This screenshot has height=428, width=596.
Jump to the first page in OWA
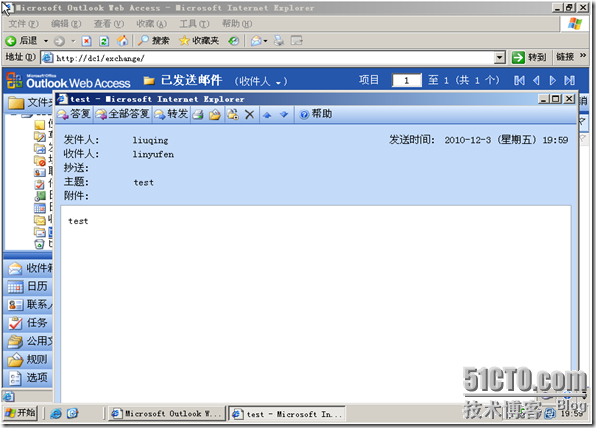(519, 81)
